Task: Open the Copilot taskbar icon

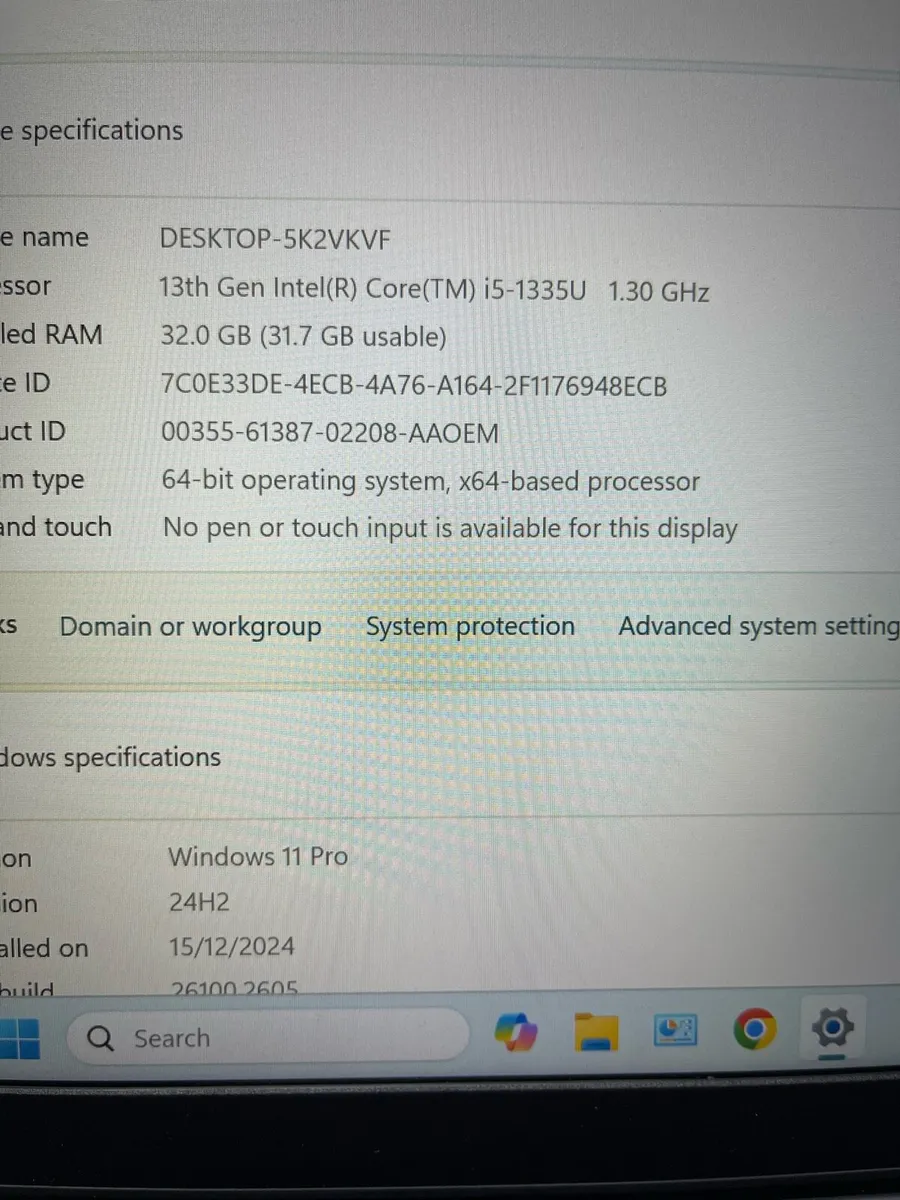Action: pyautogui.click(x=516, y=1033)
